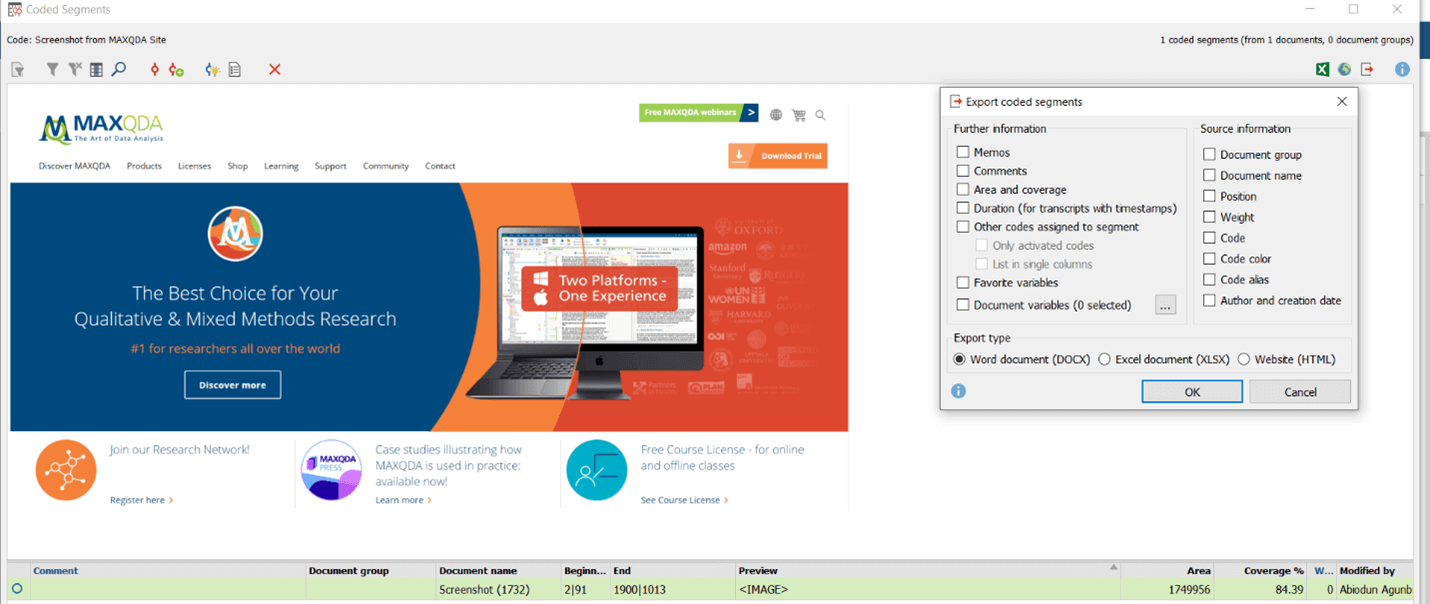Image resolution: width=1430 pixels, height=604 pixels.
Task: Click the document filter icon in toolbar
Action: point(17,70)
